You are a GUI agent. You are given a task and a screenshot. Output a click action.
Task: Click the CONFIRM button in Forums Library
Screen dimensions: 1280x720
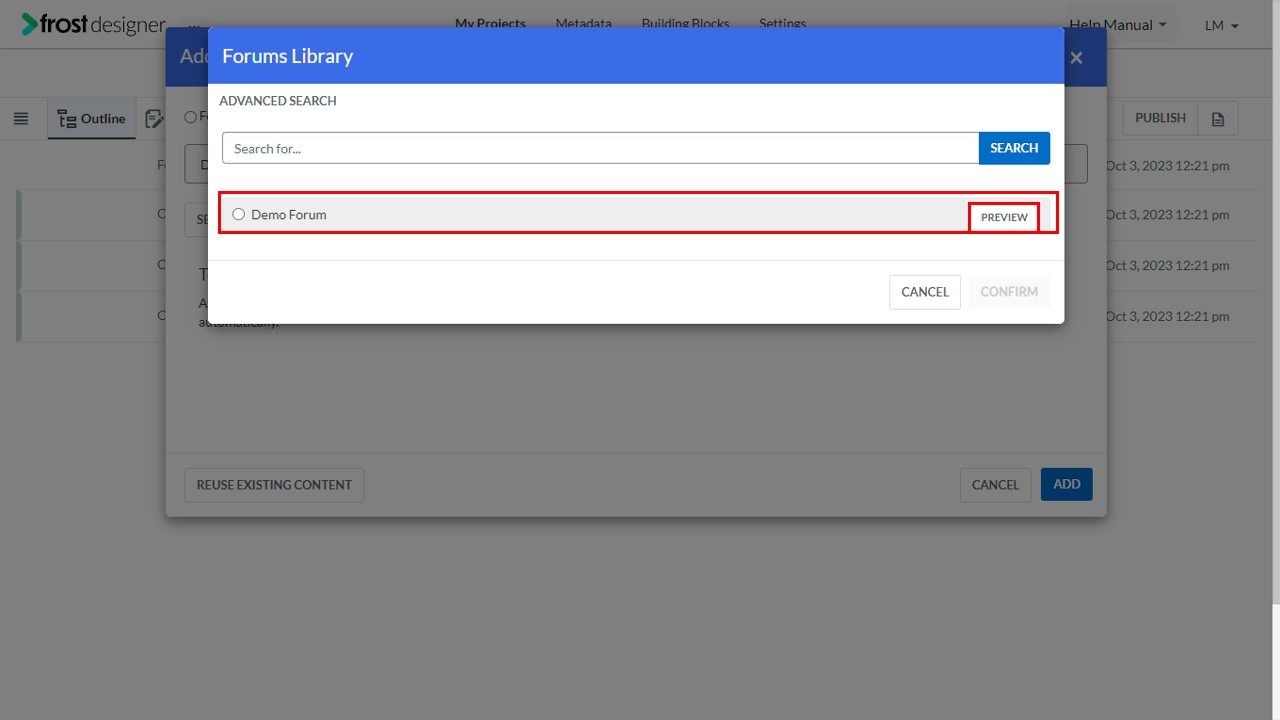[1009, 292]
